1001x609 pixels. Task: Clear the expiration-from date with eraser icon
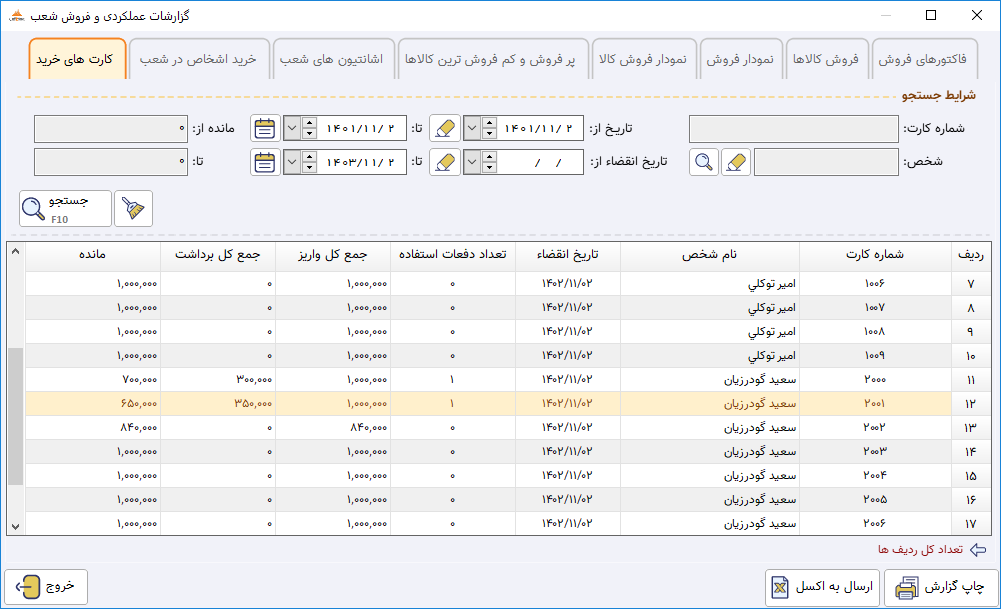pos(445,162)
